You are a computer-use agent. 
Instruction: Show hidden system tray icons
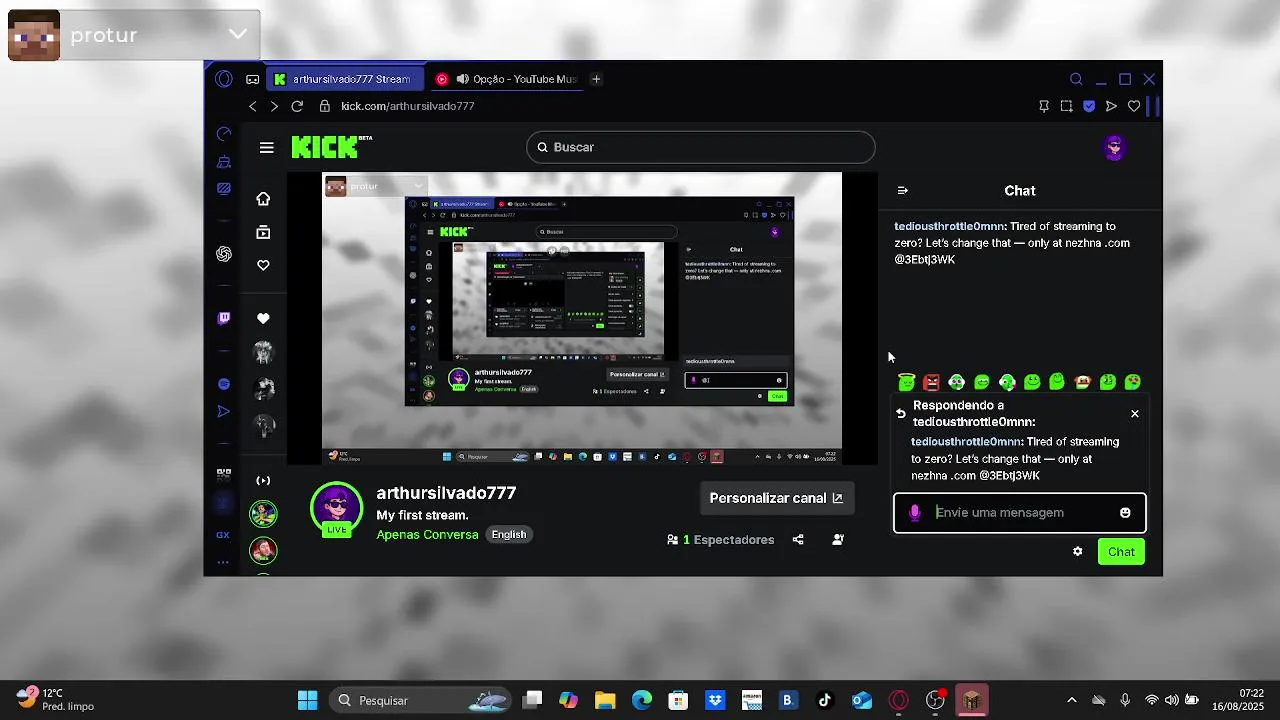[x=1072, y=700]
